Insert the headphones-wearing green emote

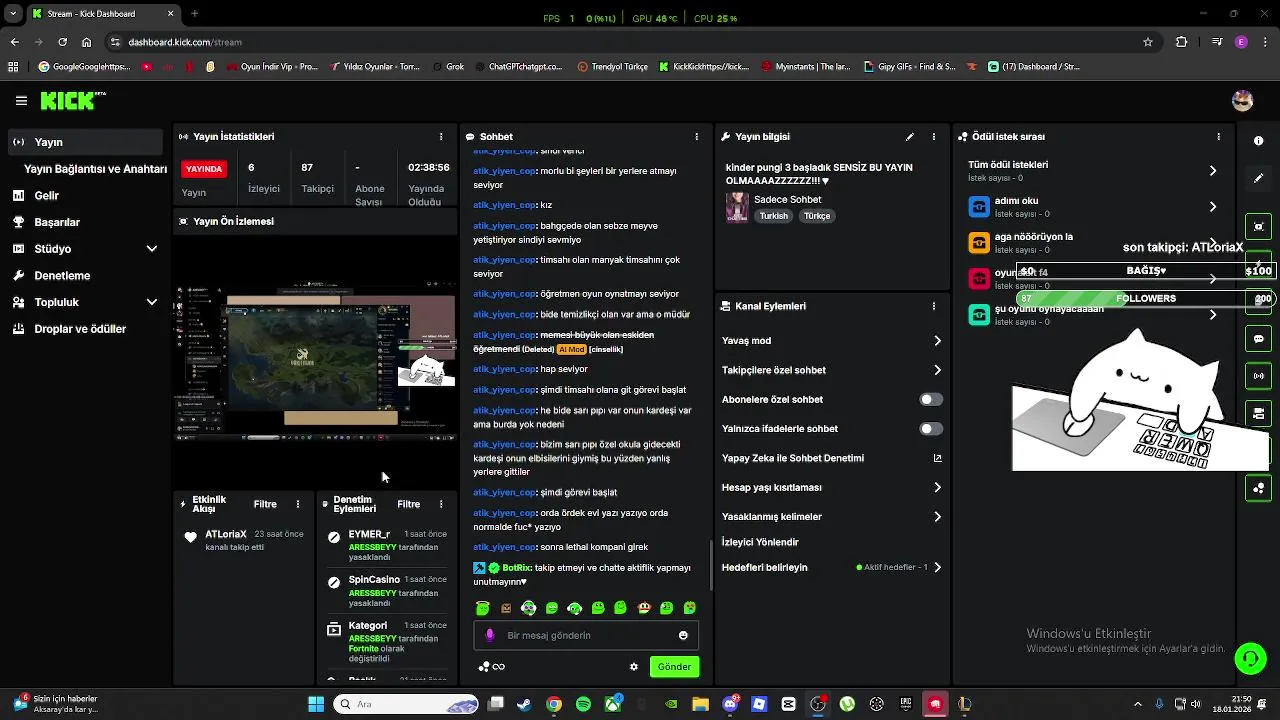pyautogui.click(x=574, y=608)
